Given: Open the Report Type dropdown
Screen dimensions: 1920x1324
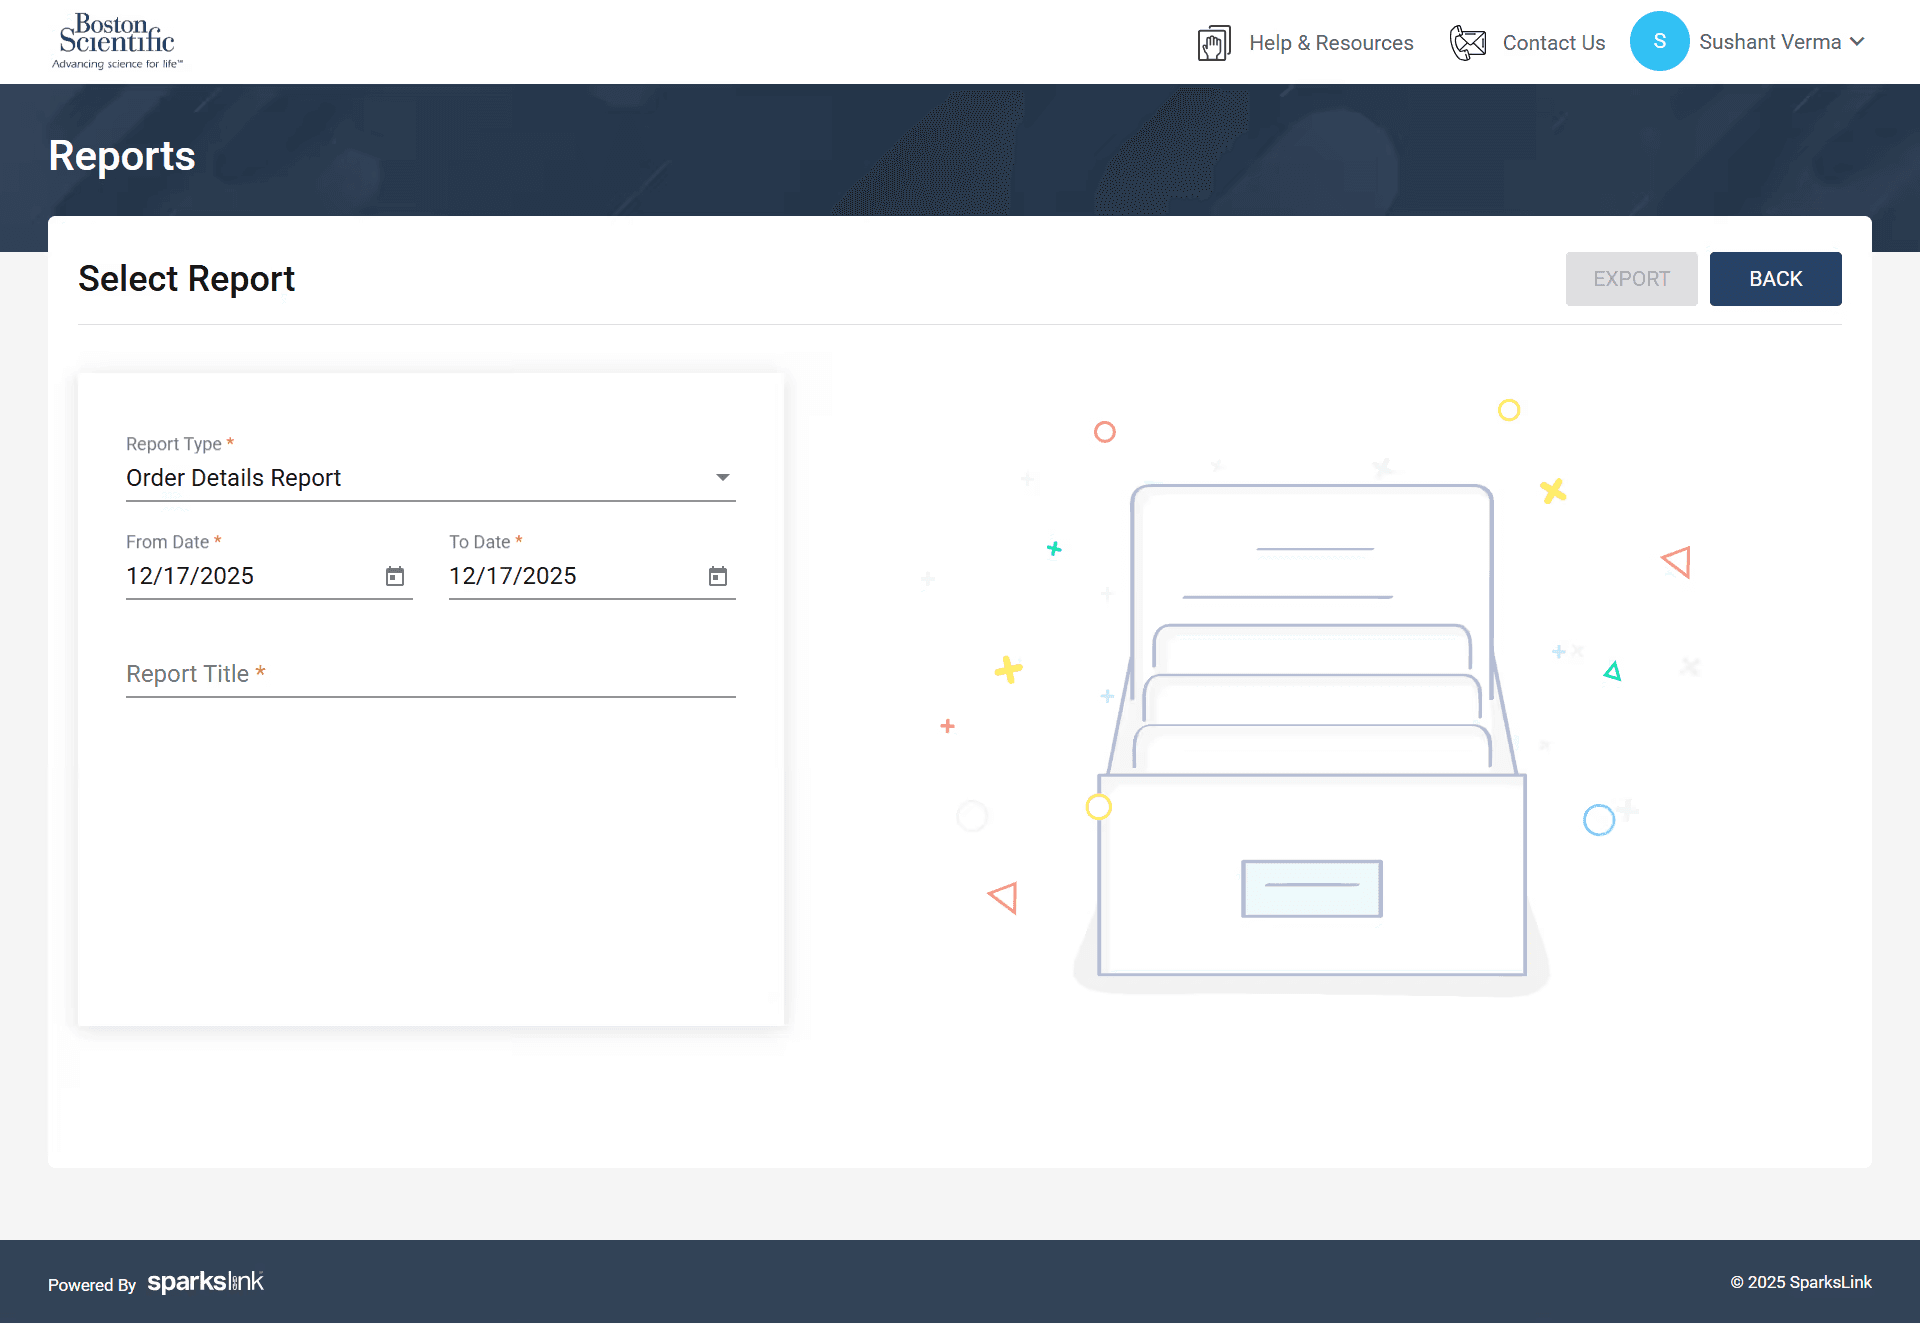Looking at the screenshot, I should coord(430,478).
